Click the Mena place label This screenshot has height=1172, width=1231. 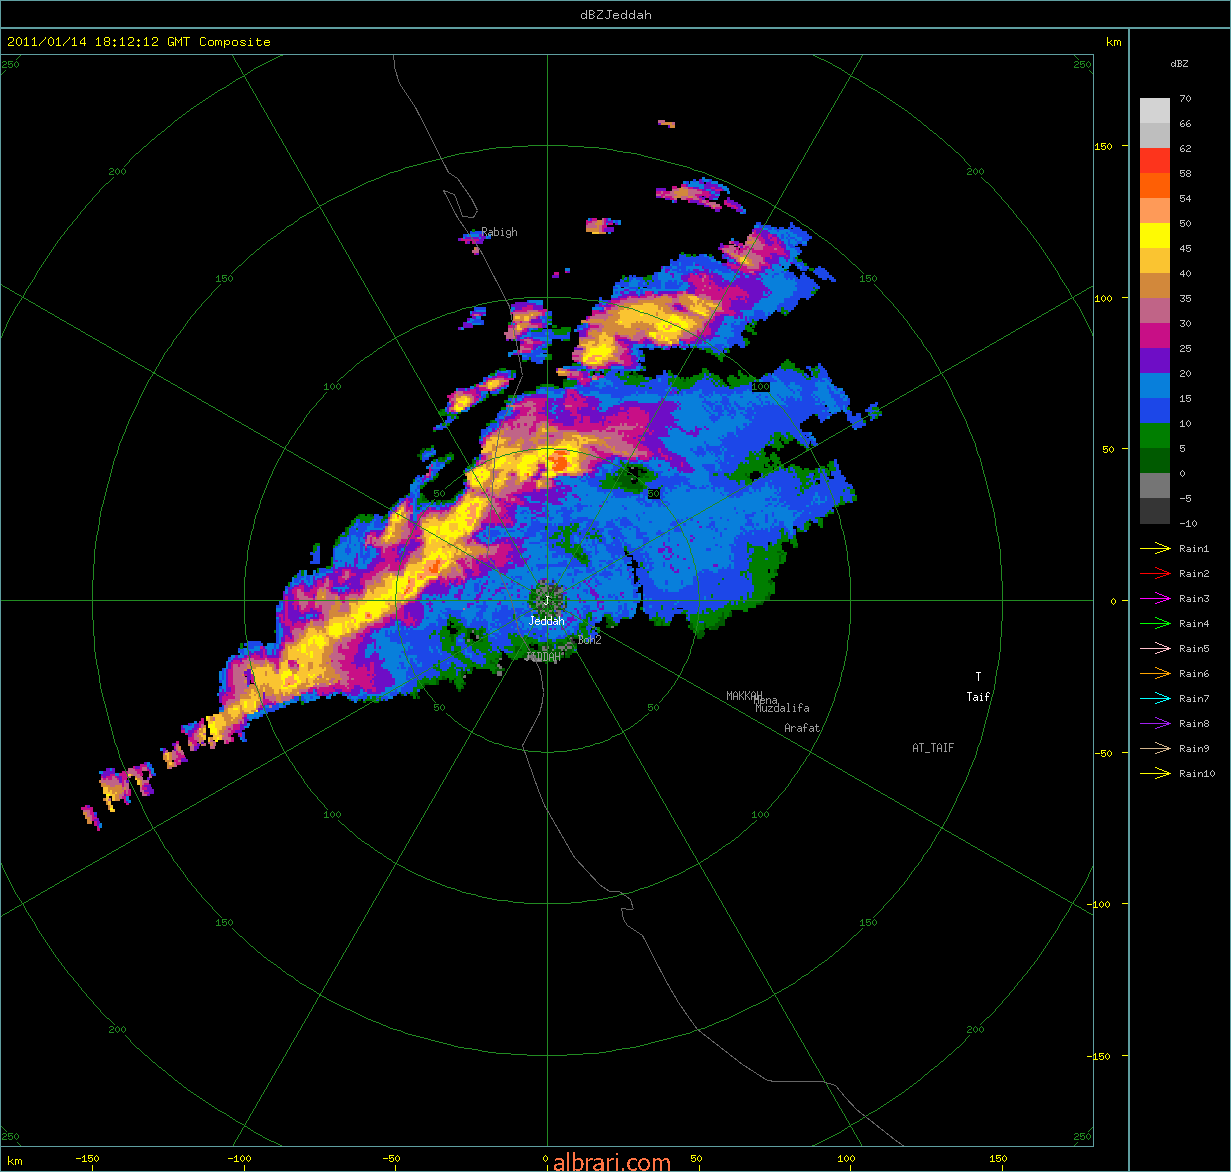[x=767, y=700]
